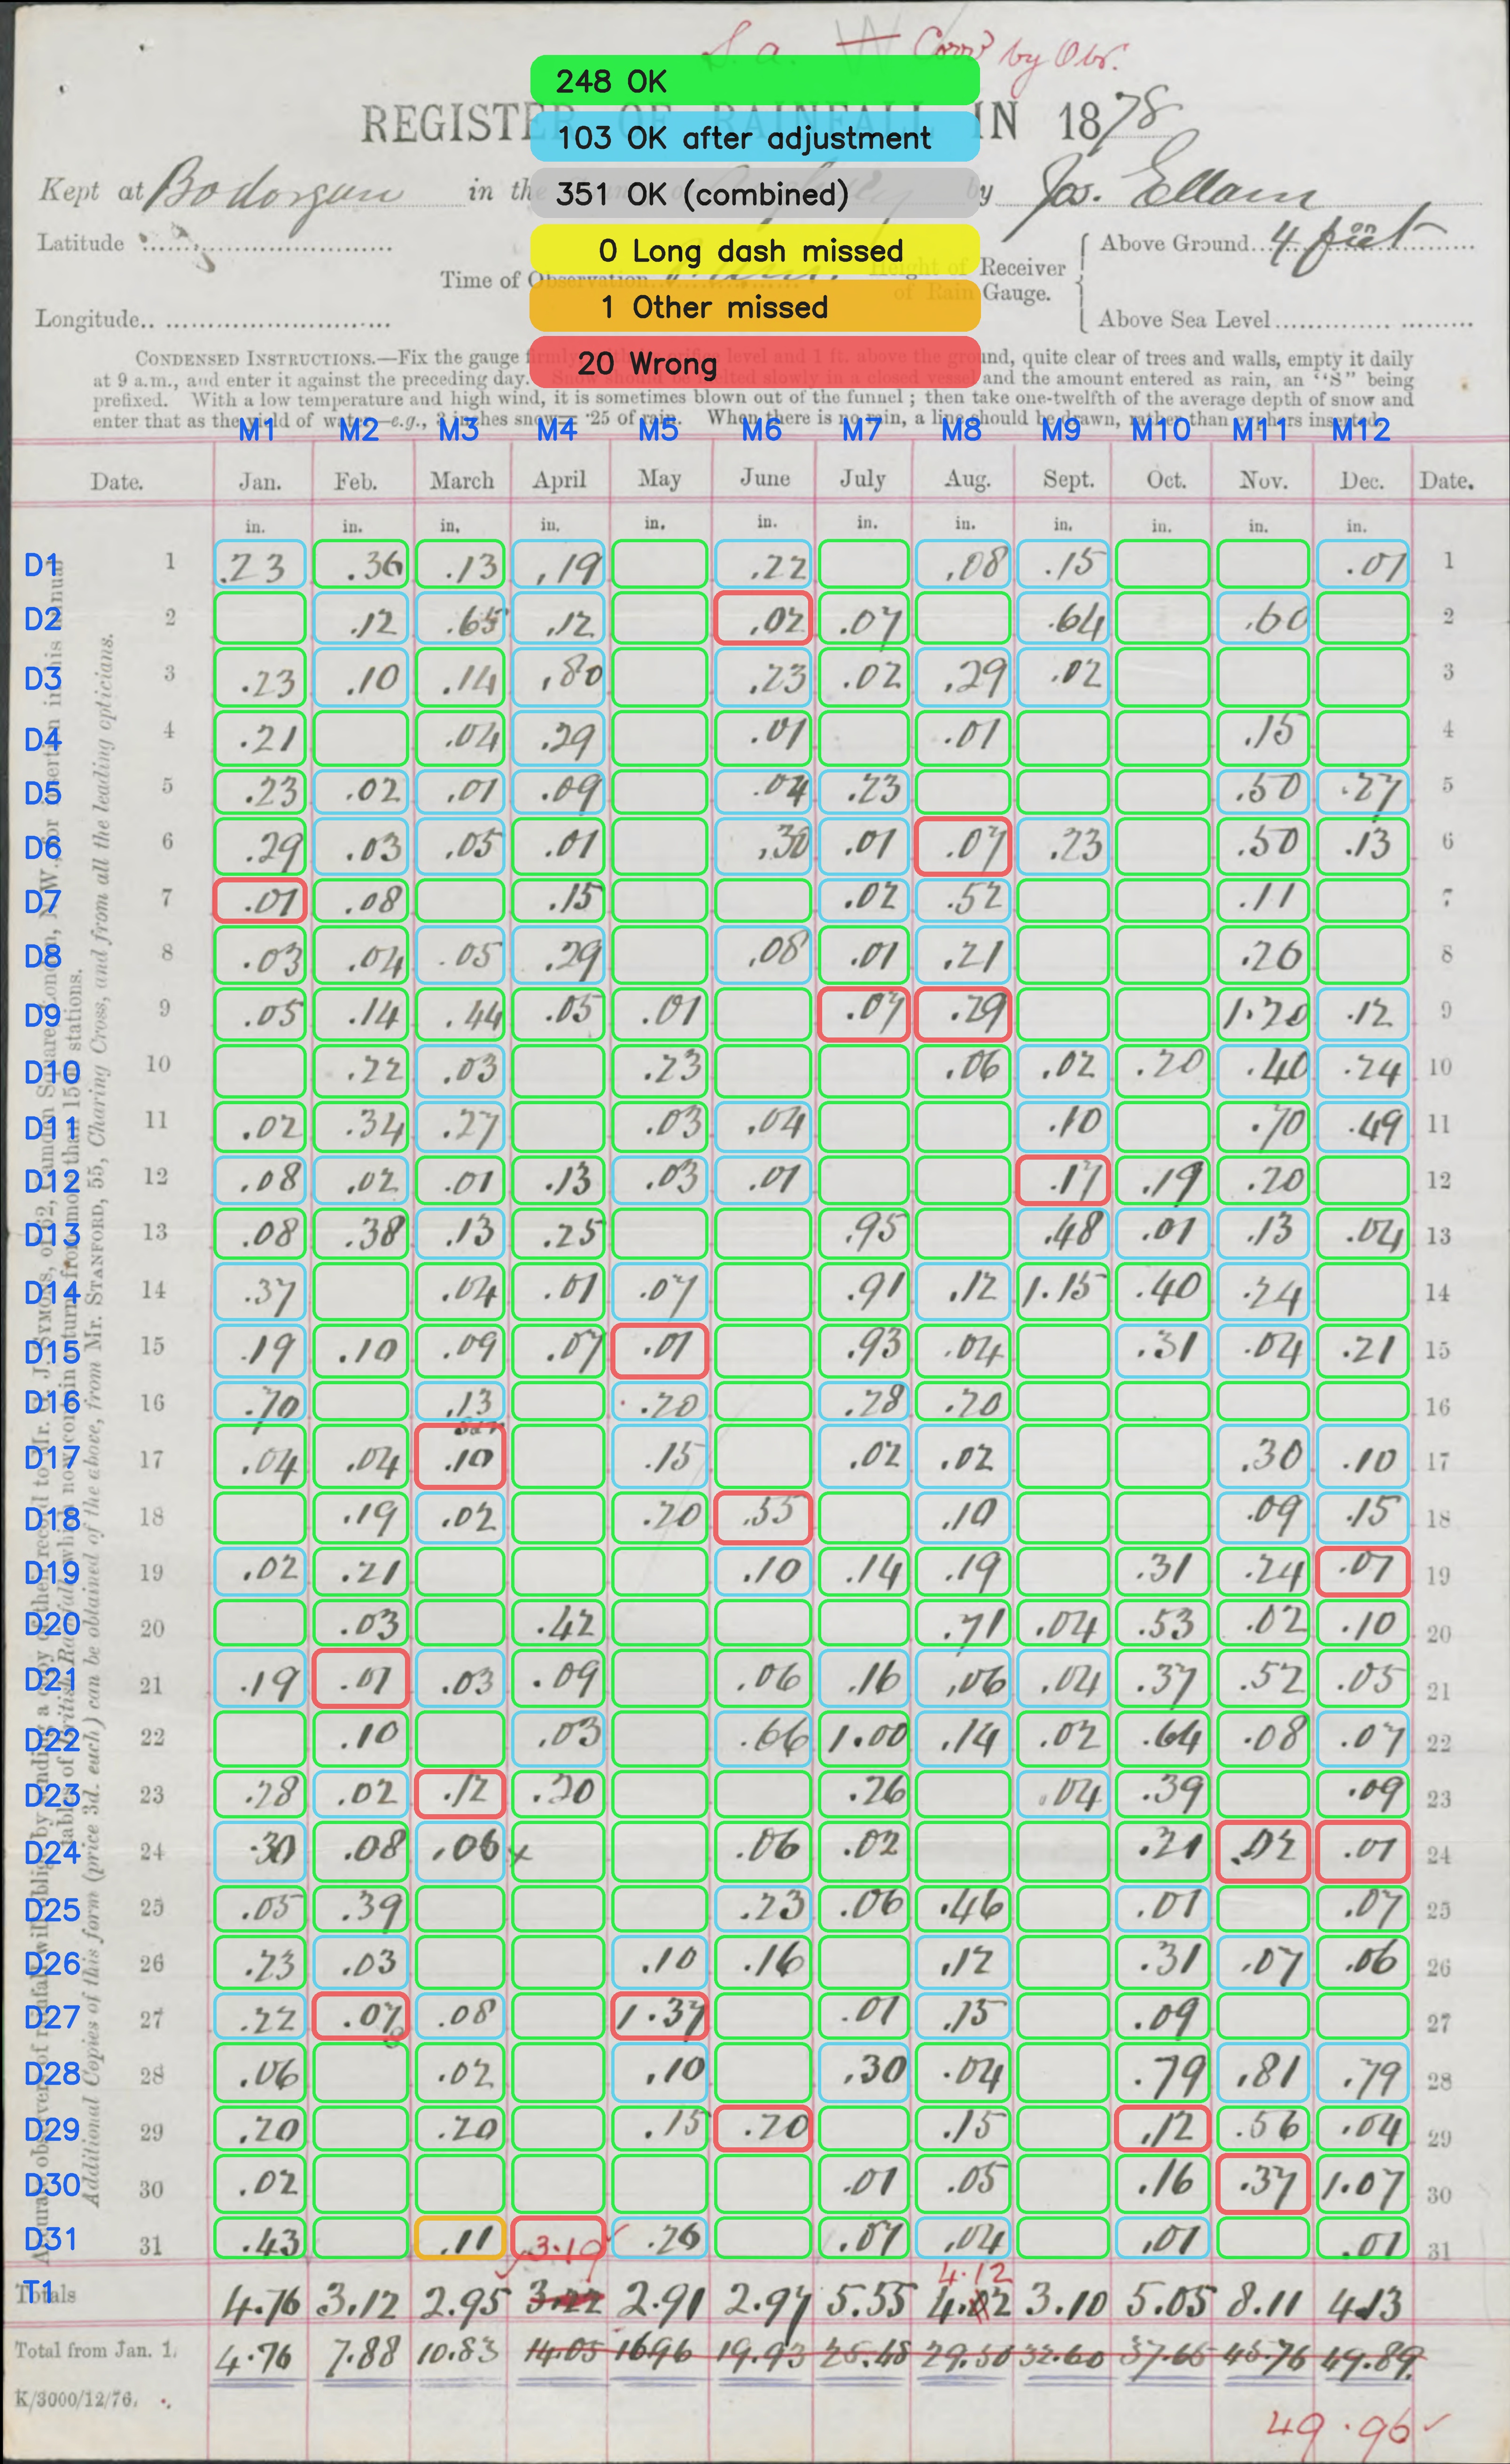This screenshot has height=2464, width=1510.
Task: Click the January day 1 cell ".23"
Action: [260, 565]
